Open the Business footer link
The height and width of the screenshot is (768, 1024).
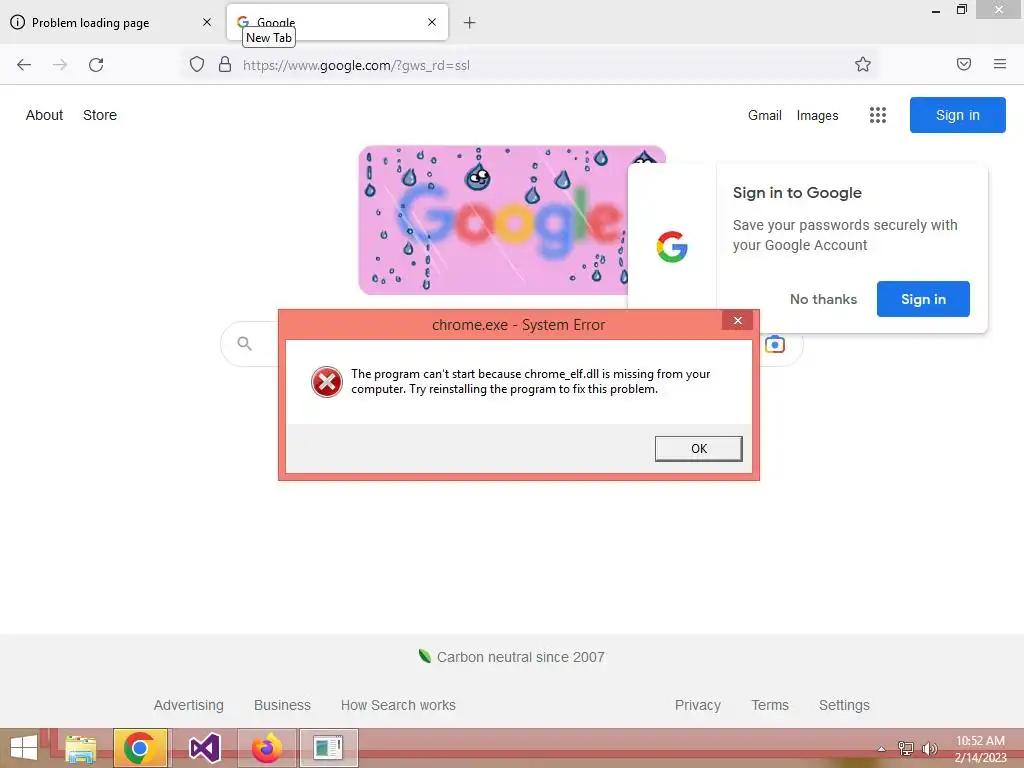(282, 705)
